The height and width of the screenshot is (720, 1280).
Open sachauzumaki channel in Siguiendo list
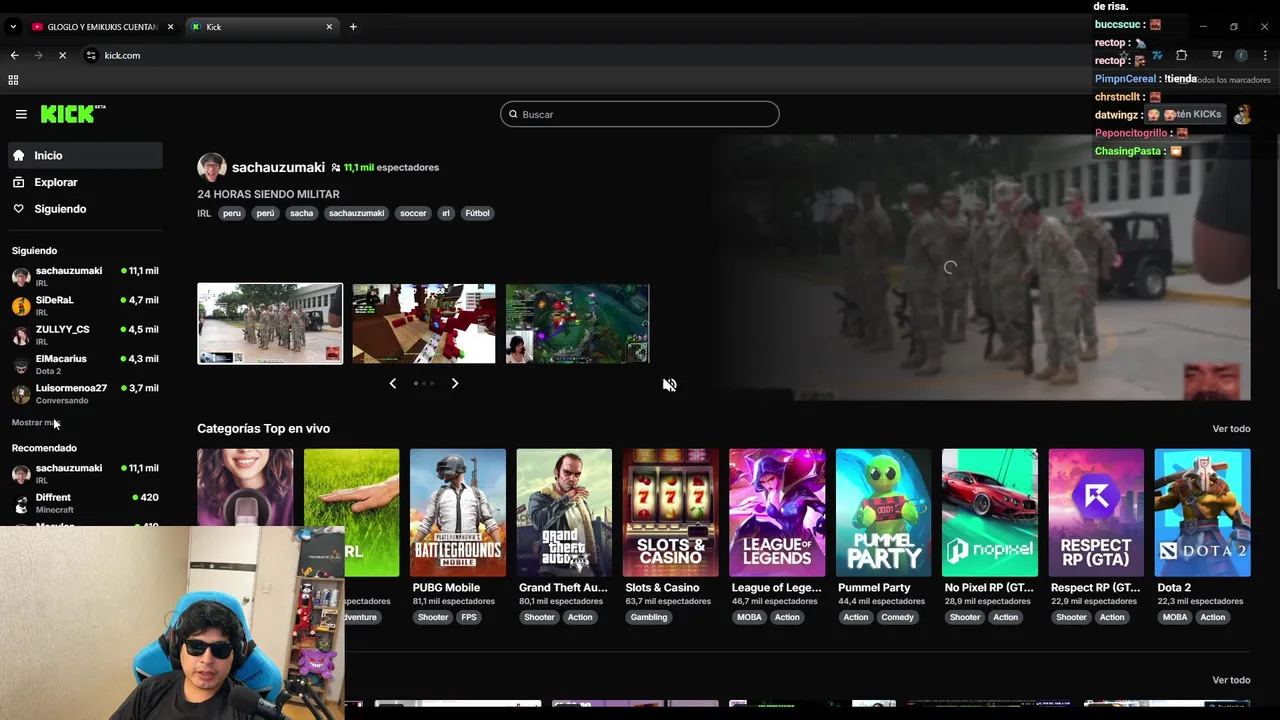[x=85, y=276]
